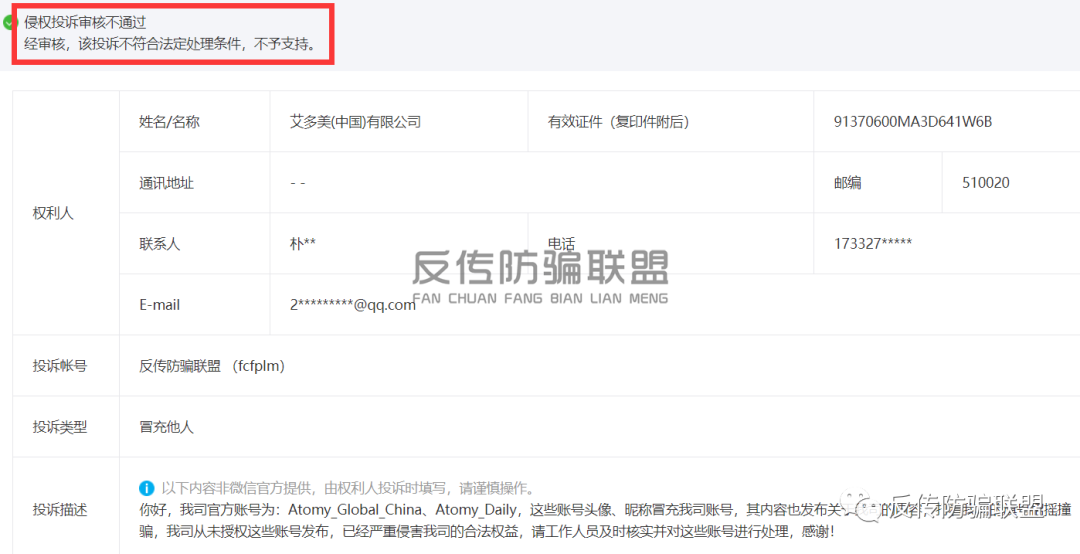The height and width of the screenshot is (554, 1080).
Task: Select company name '艾多美(中国)有限公司'
Action: [x=355, y=123]
